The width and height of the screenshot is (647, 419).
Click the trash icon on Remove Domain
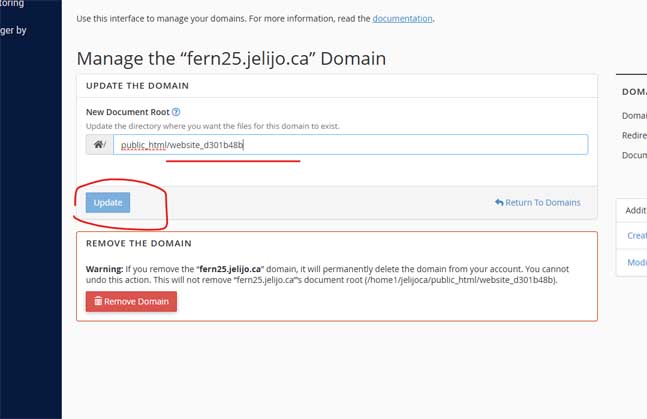(x=98, y=301)
